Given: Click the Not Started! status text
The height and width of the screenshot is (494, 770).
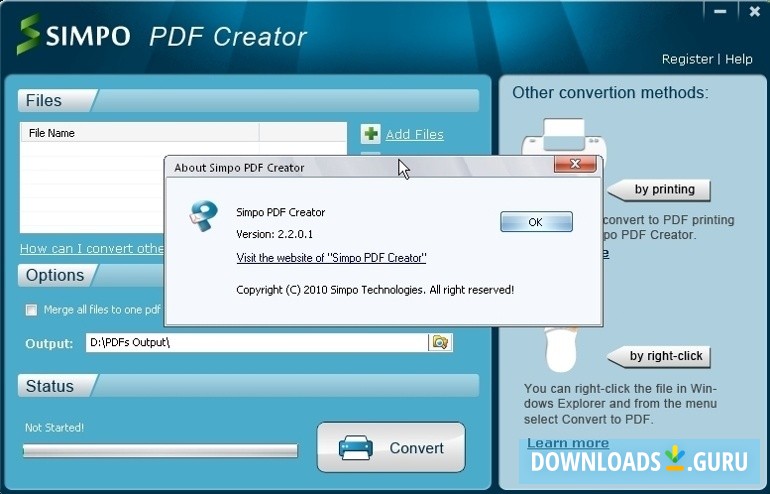Looking at the screenshot, I should click(55, 428).
